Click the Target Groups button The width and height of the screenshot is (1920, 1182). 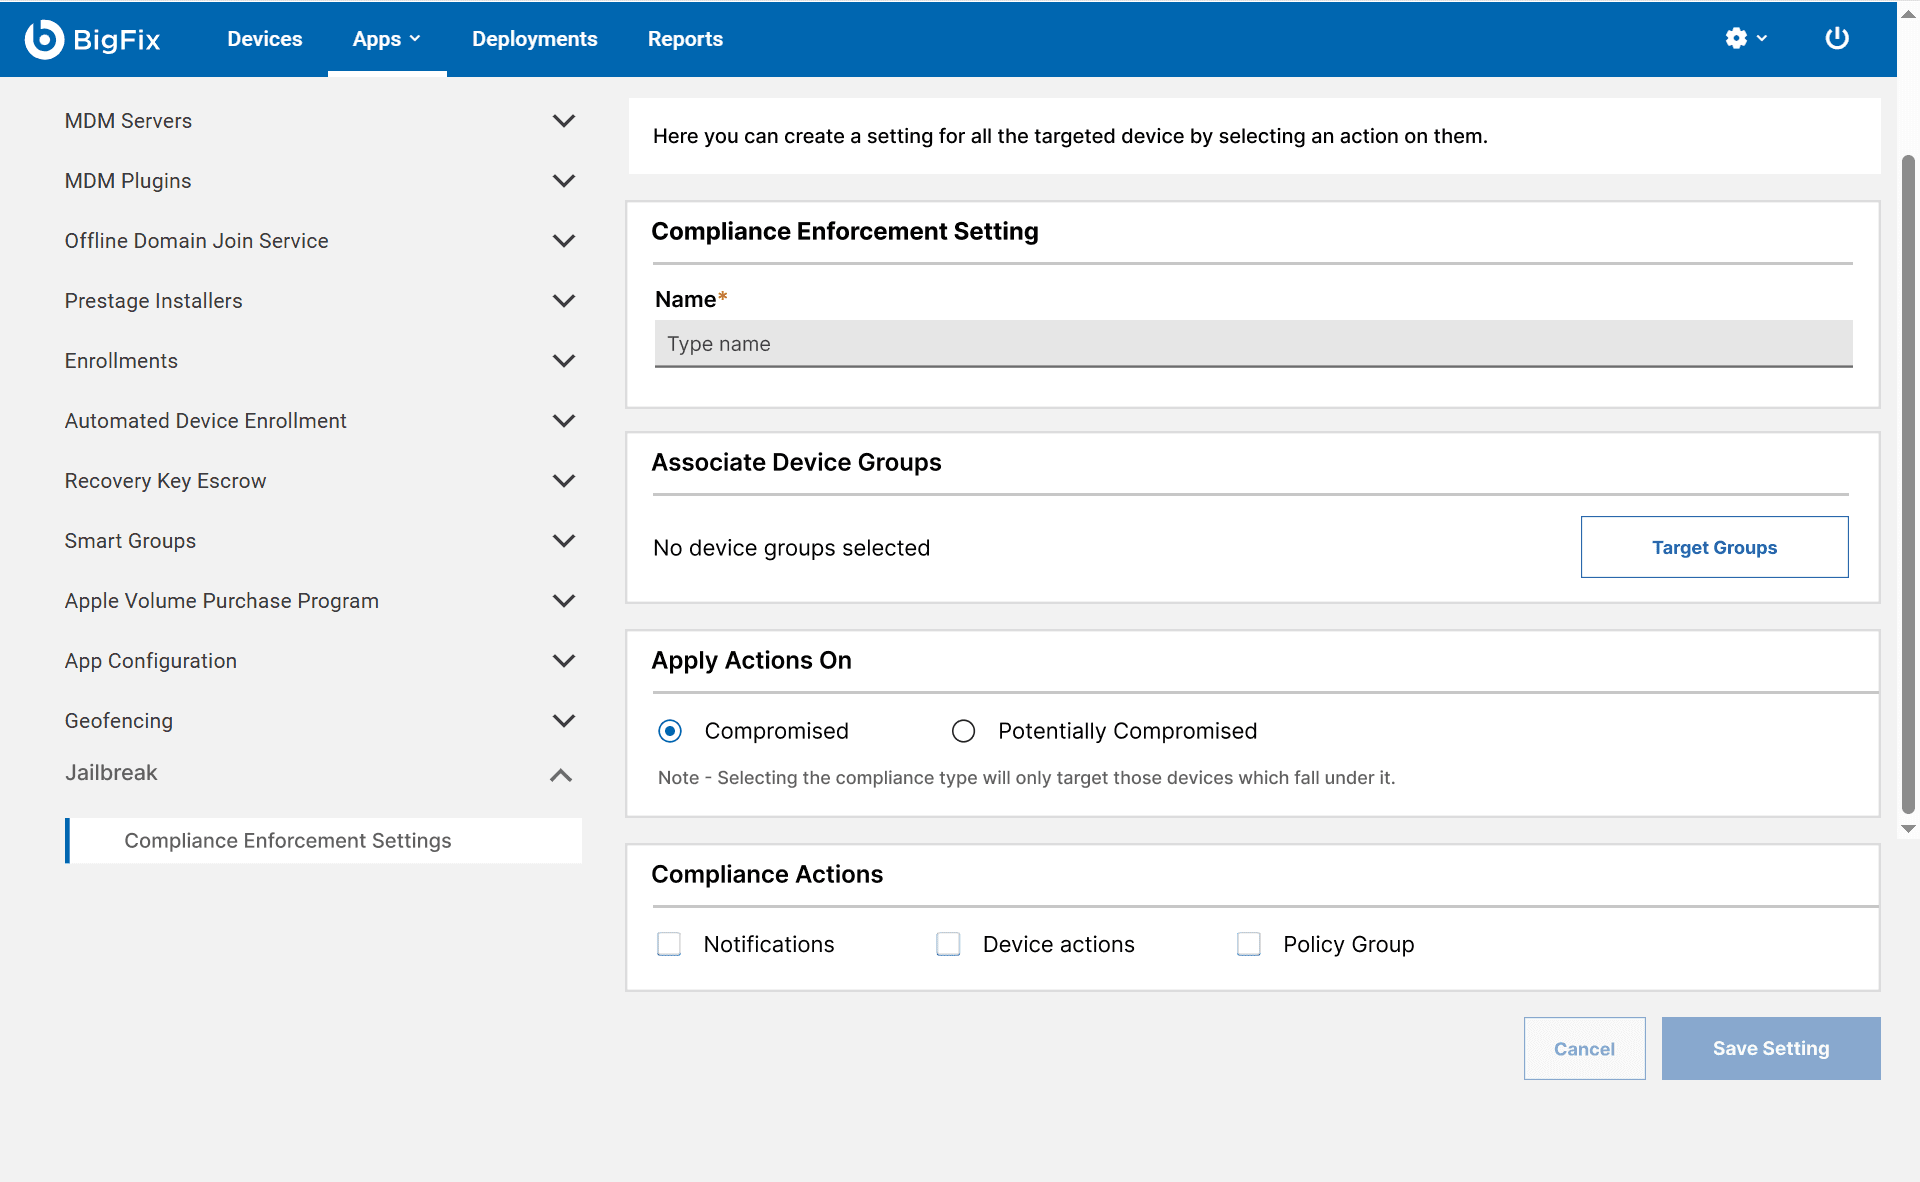1714,547
